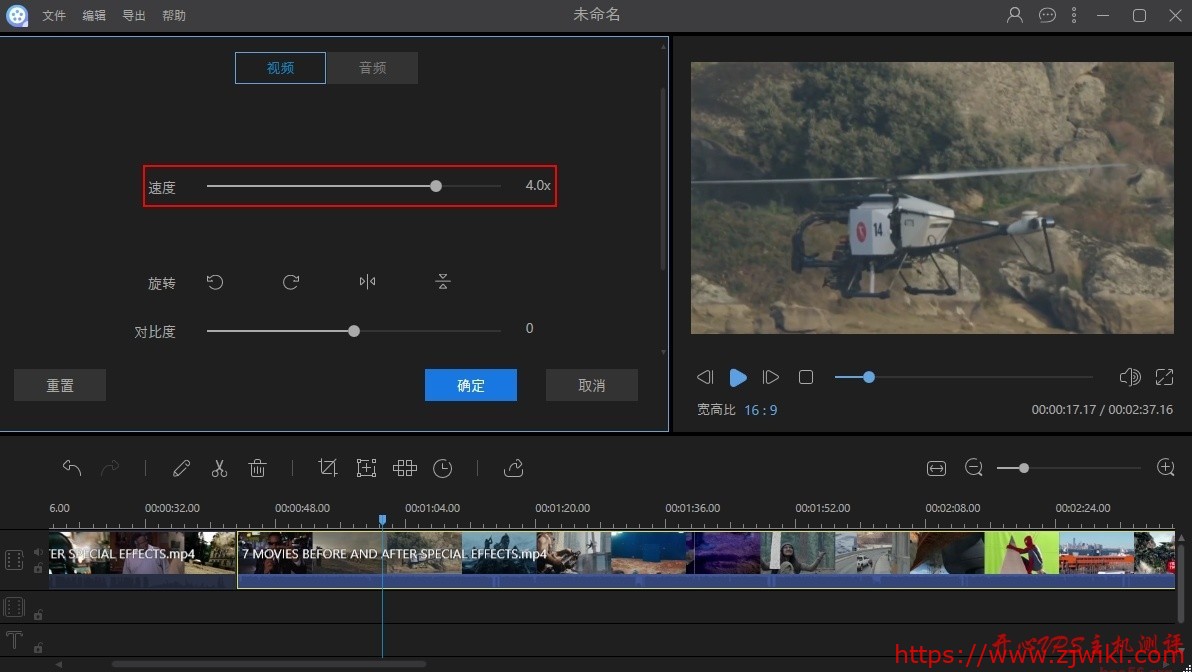Click the 取消 cancel button
This screenshot has height=672, width=1192.
(591, 385)
